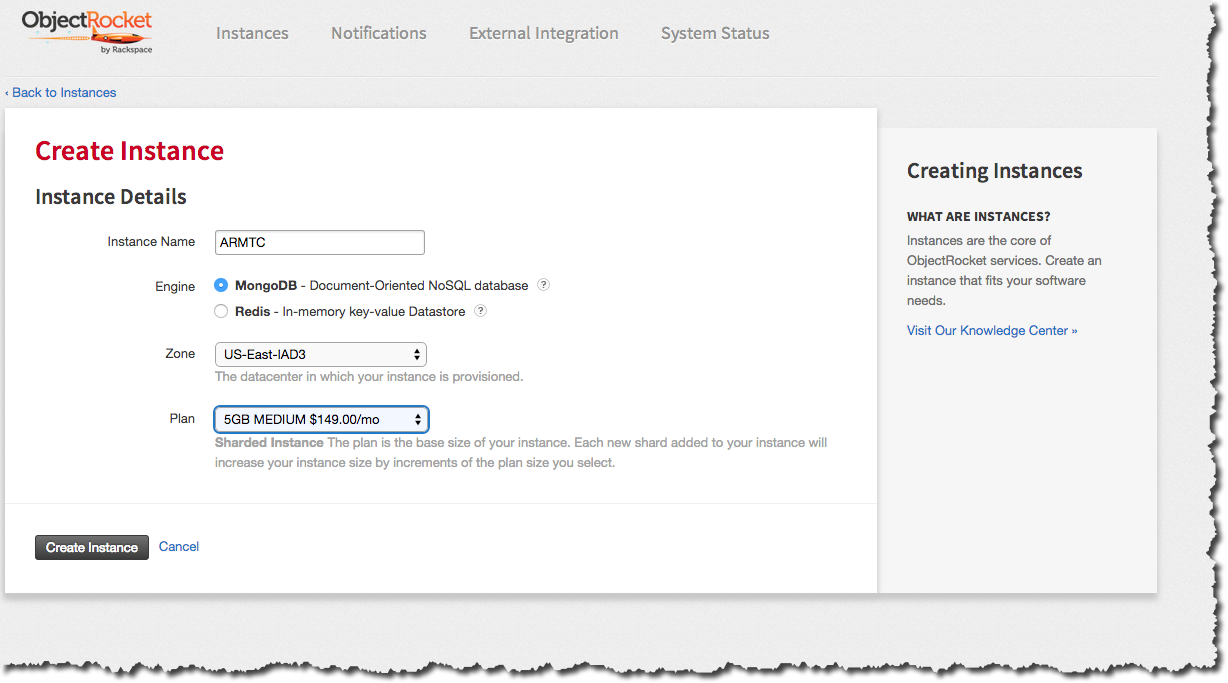This screenshot has height=683, width=1228.
Task: Expand the Zone dropdown showing US-East-IAD3
Action: [x=321, y=354]
